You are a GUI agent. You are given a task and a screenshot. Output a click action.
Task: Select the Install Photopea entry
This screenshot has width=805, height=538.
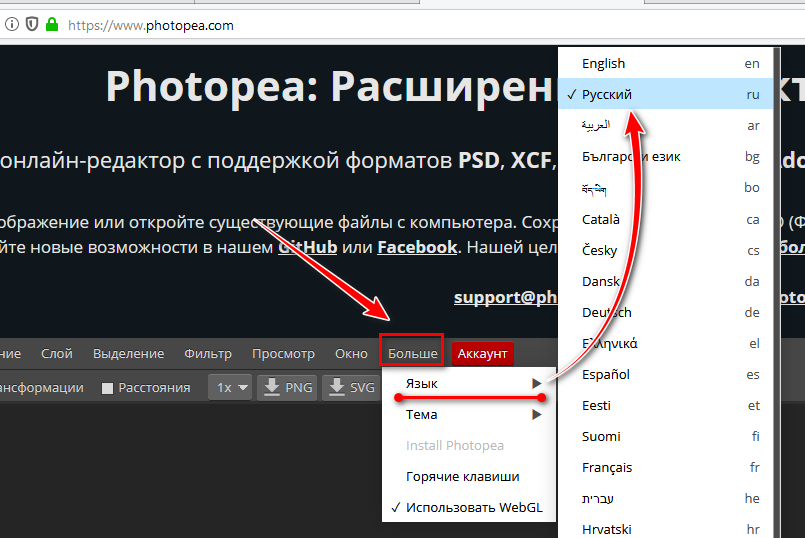point(469,445)
